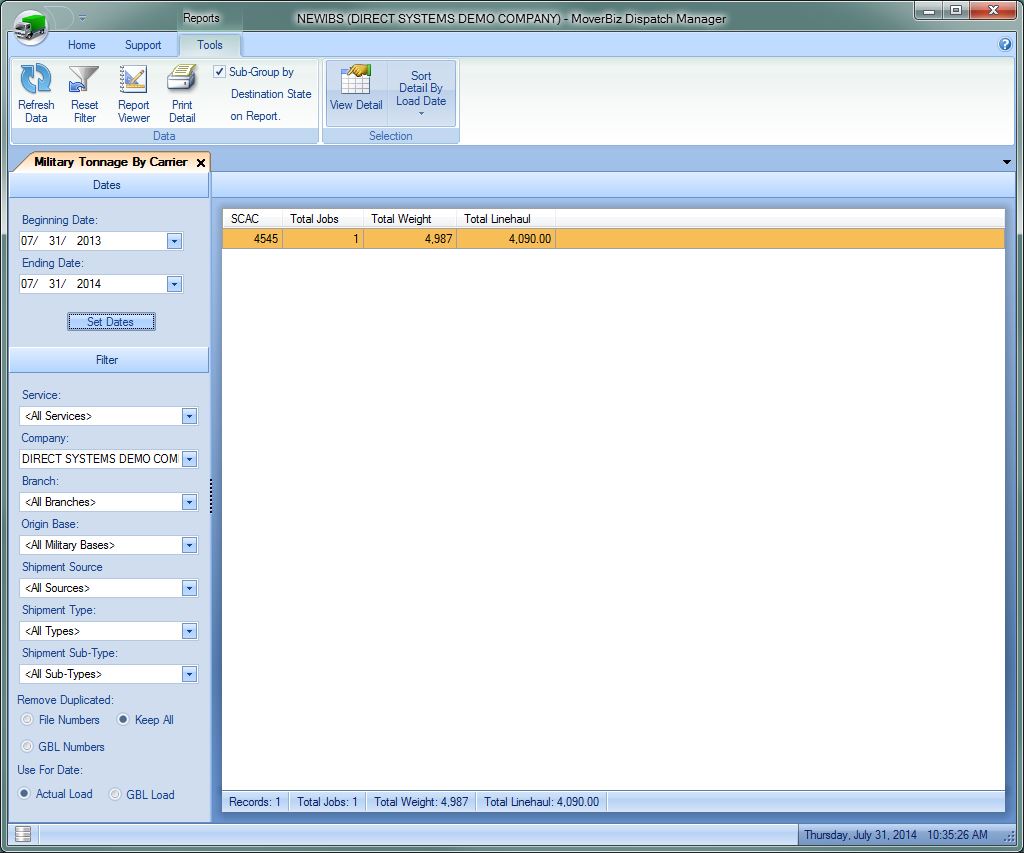
Task: Select the Keep All radio button
Action: click(x=124, y=720)
